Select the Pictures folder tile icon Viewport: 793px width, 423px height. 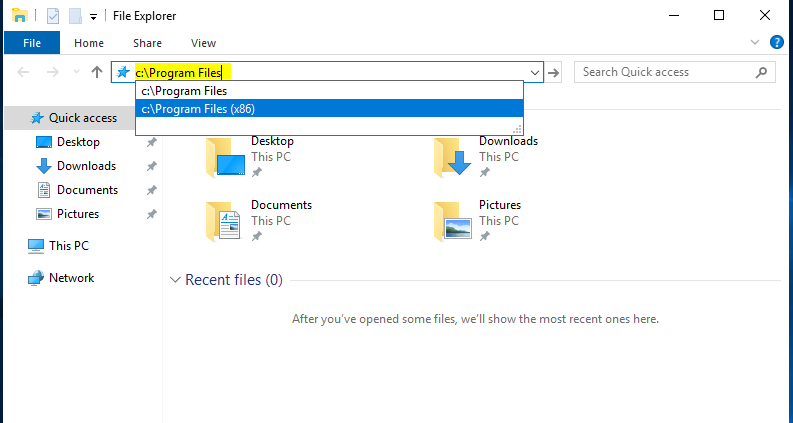pyautogui.click(x=453, y=221)
